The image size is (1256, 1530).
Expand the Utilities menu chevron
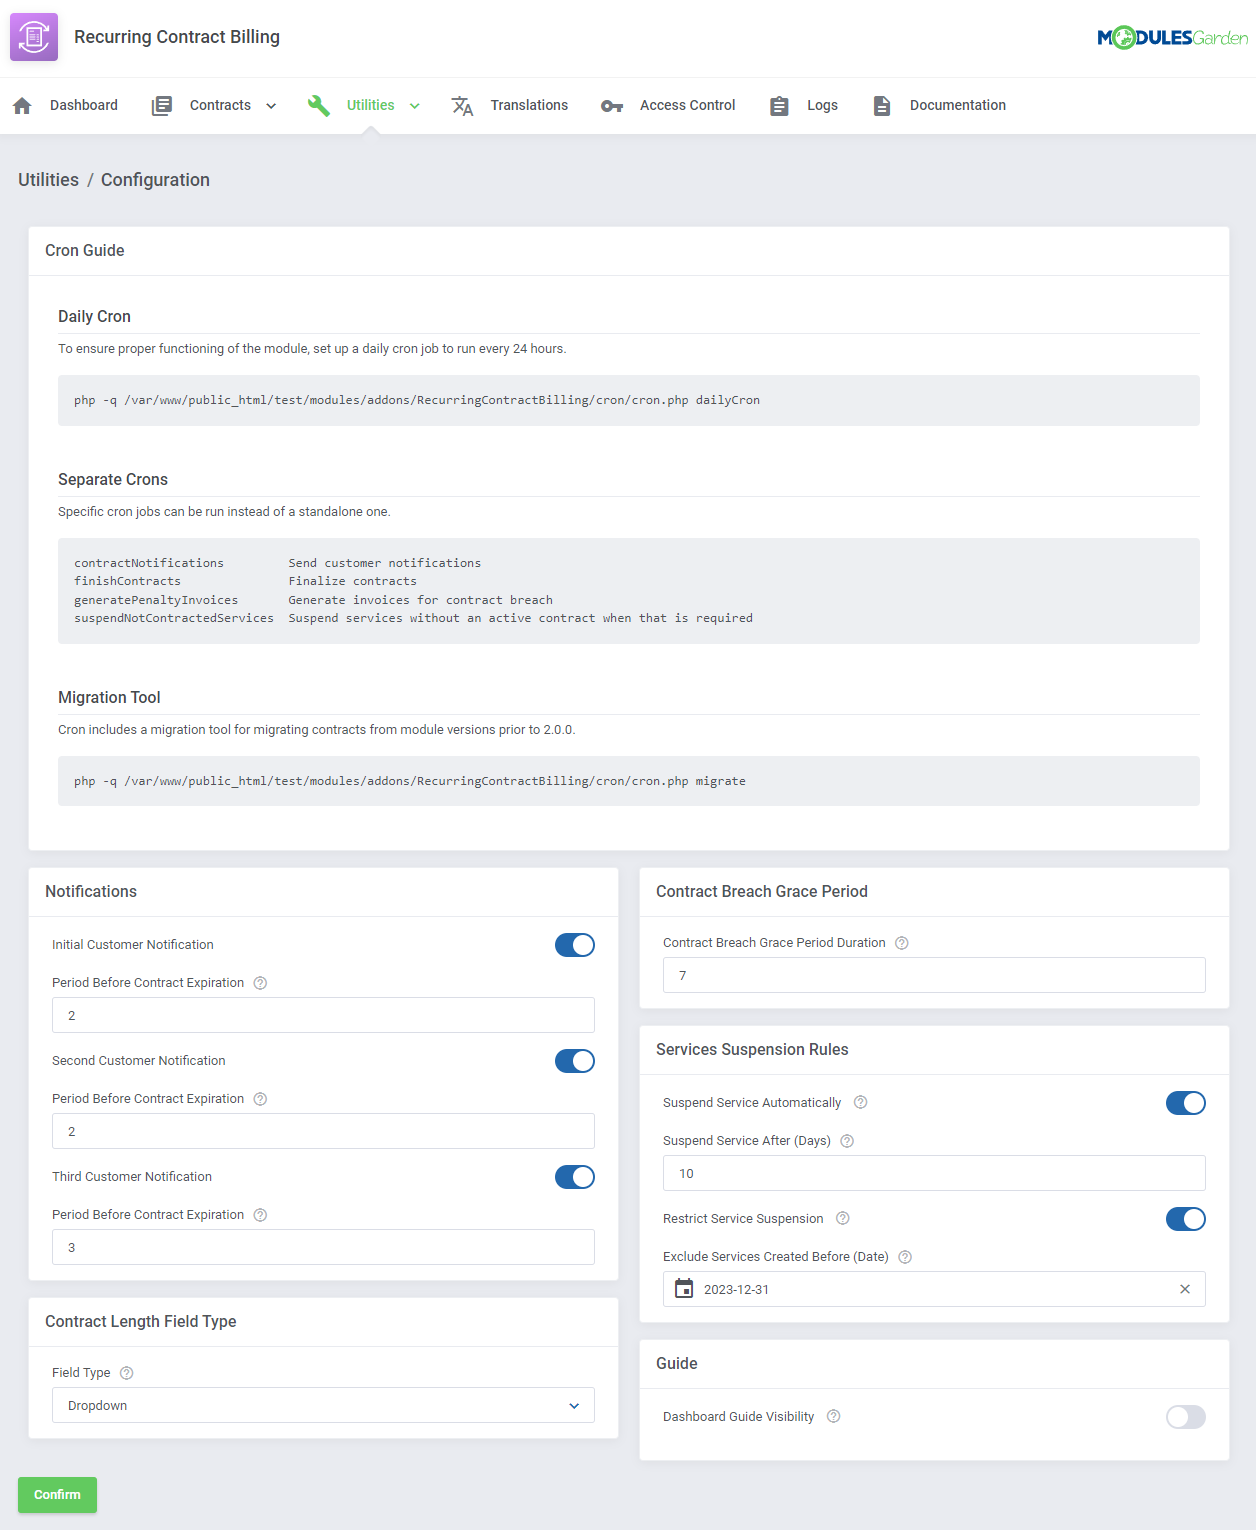point(414,105)
